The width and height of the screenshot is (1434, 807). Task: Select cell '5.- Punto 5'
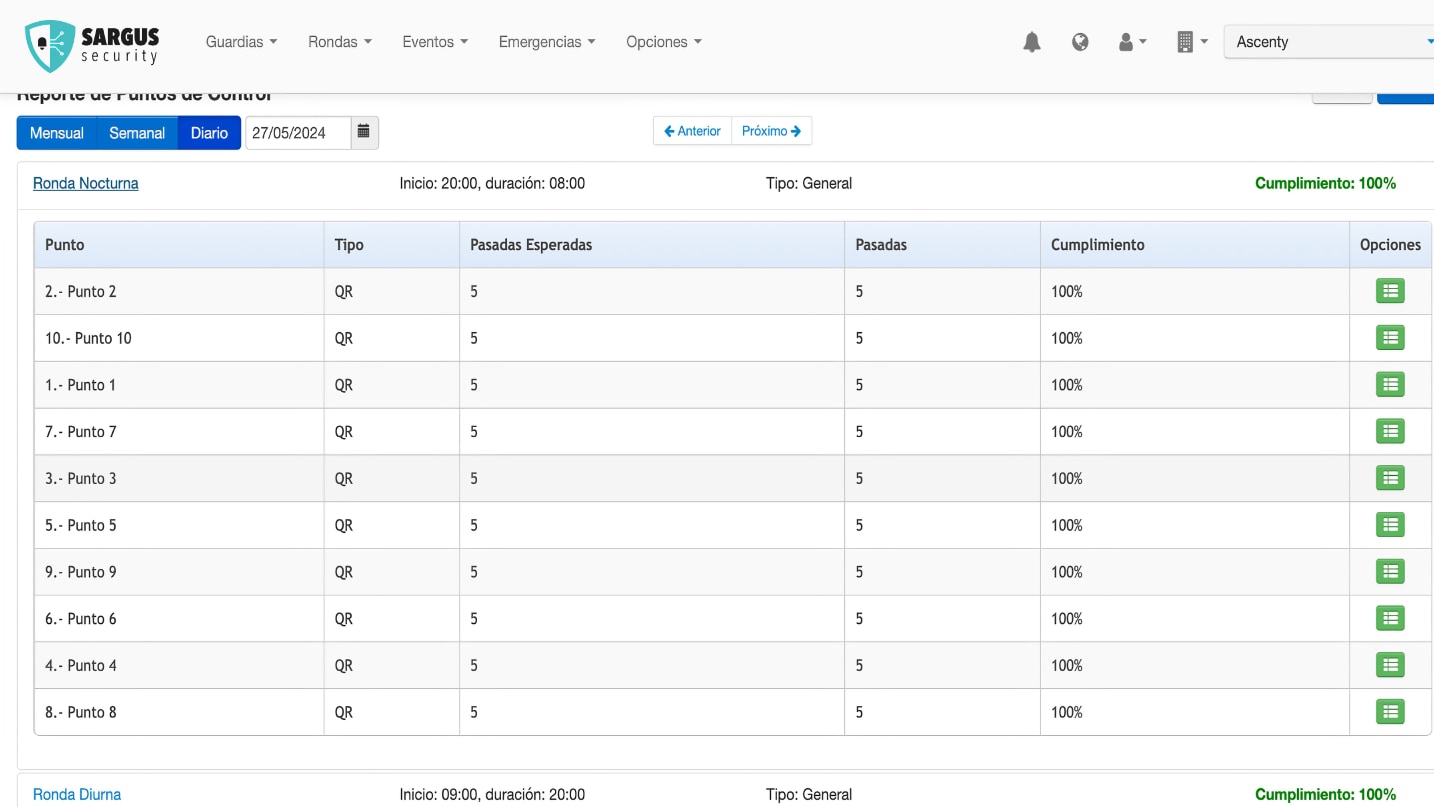pos(179,525)
